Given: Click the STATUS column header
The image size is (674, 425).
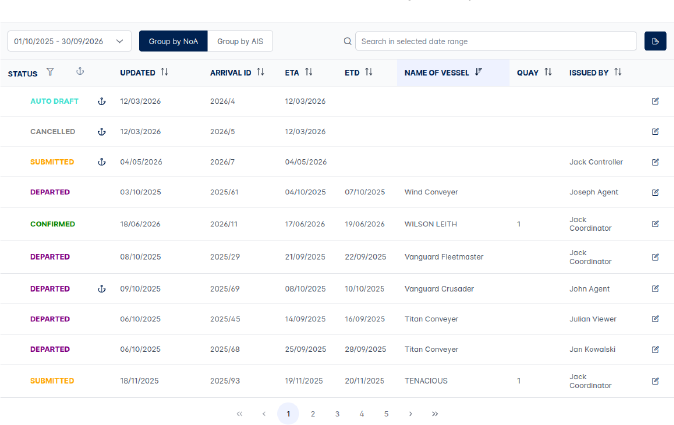Looking at the screenshot, I should point(22,74).
